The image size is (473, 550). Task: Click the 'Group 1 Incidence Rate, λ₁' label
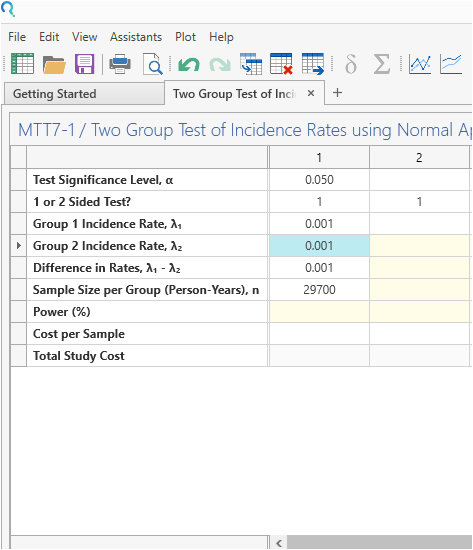pos(107,224)
